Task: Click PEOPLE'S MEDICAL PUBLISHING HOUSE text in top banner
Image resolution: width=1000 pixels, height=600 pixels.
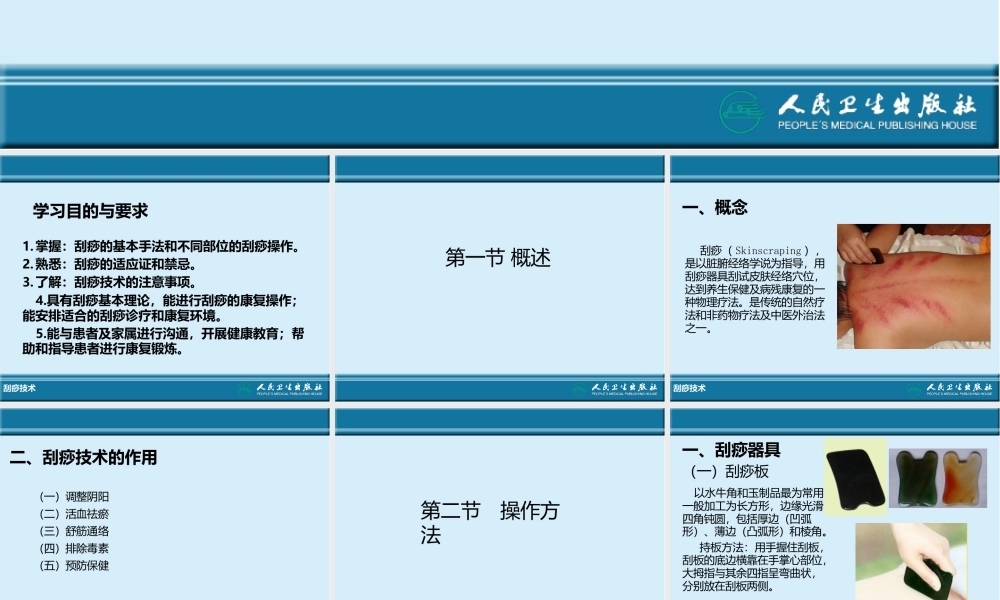Action: (x=877, y=125)
